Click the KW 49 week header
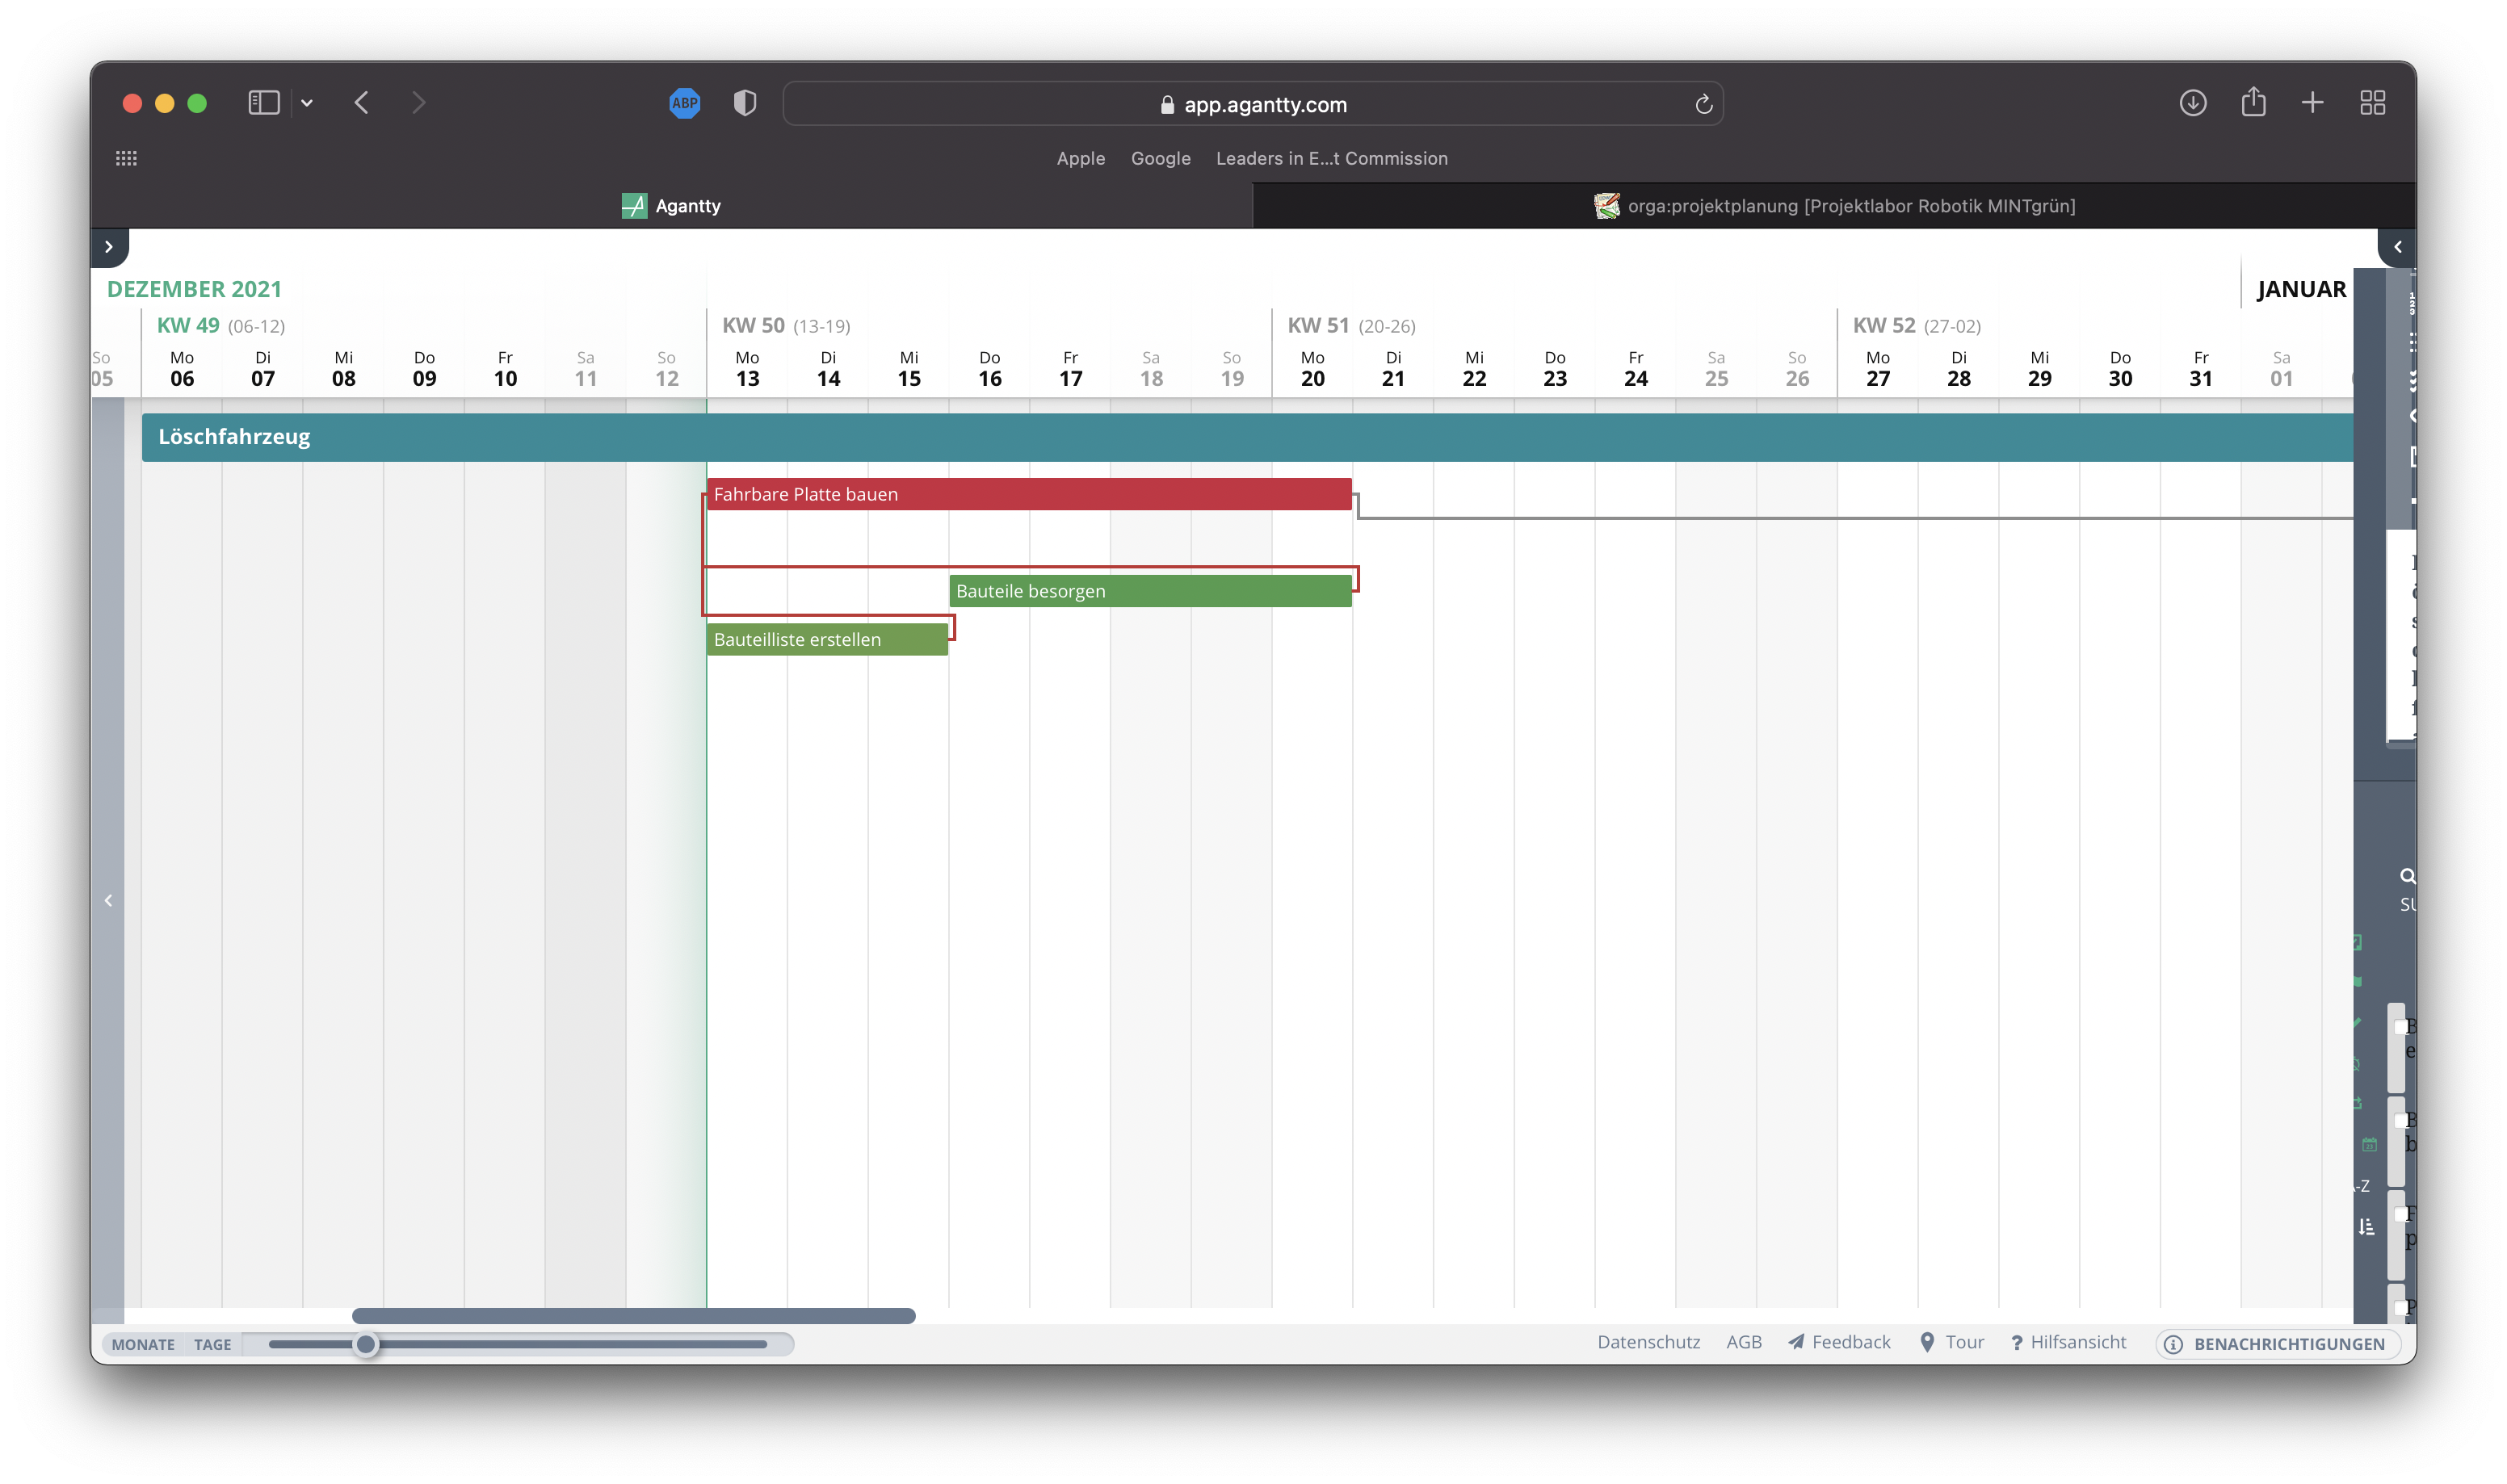Image resolution: width=2507 pixels, height=1484 pixels. click(x=220, y=326)
